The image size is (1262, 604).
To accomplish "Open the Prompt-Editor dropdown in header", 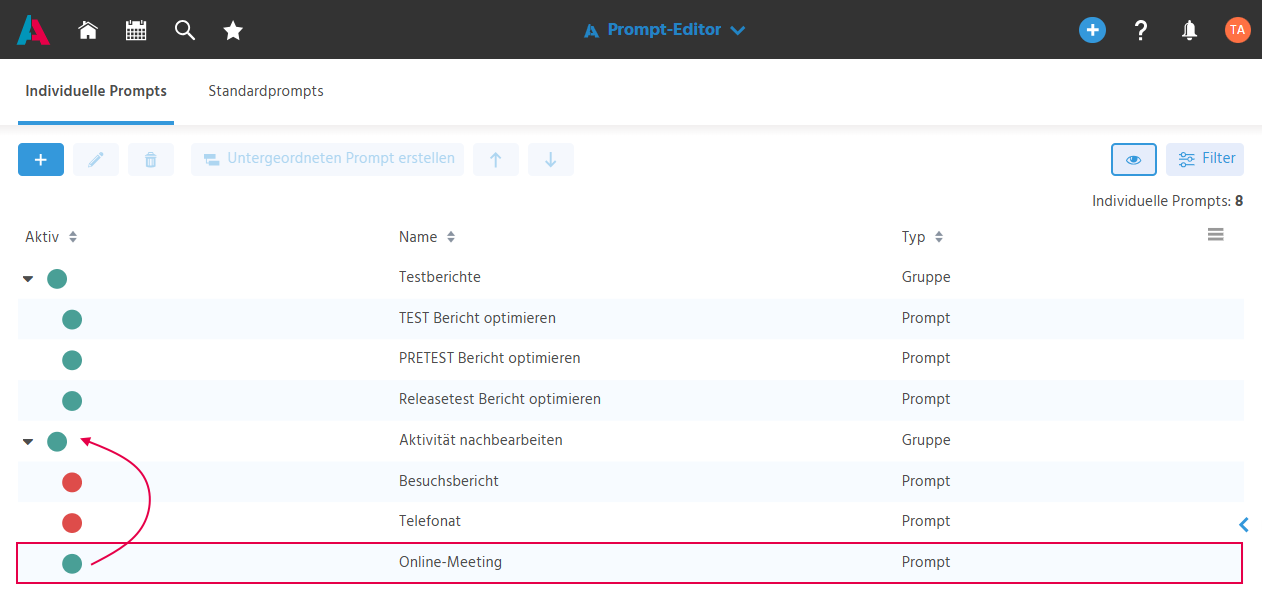I will click(x=665, y=30).
